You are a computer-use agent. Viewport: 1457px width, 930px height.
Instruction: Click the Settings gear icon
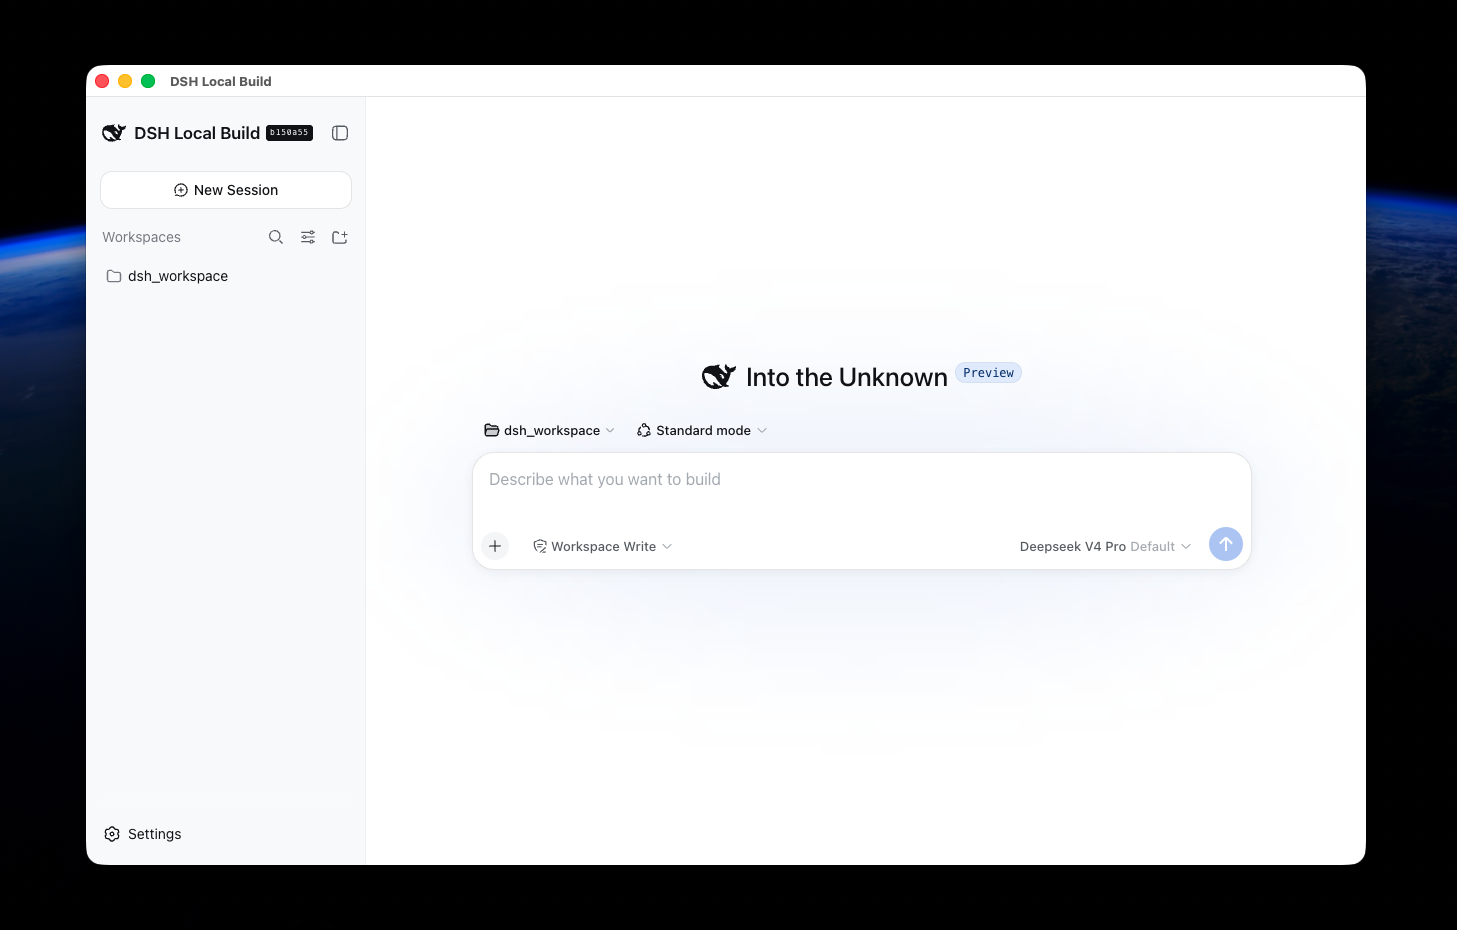(112, 834)
